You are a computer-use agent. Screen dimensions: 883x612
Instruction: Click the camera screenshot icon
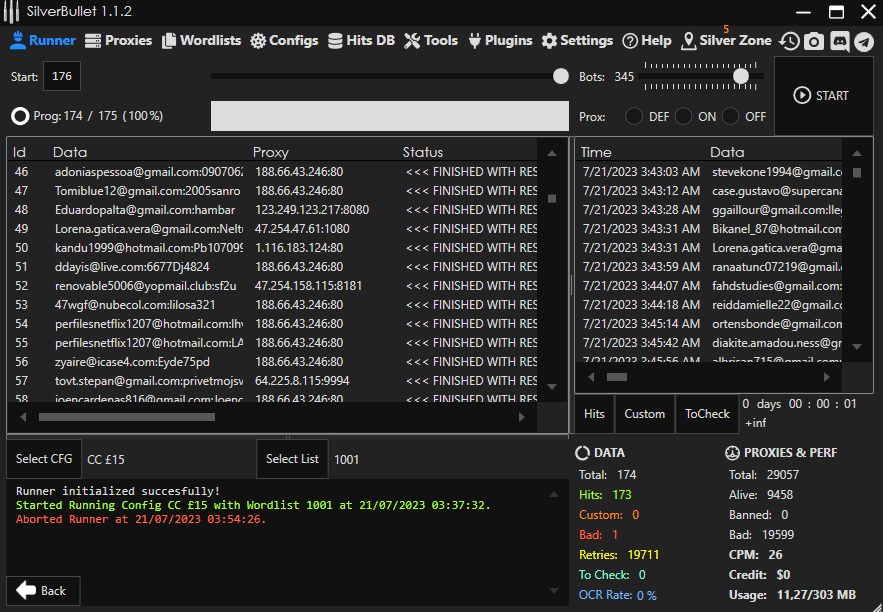[814, 41]
